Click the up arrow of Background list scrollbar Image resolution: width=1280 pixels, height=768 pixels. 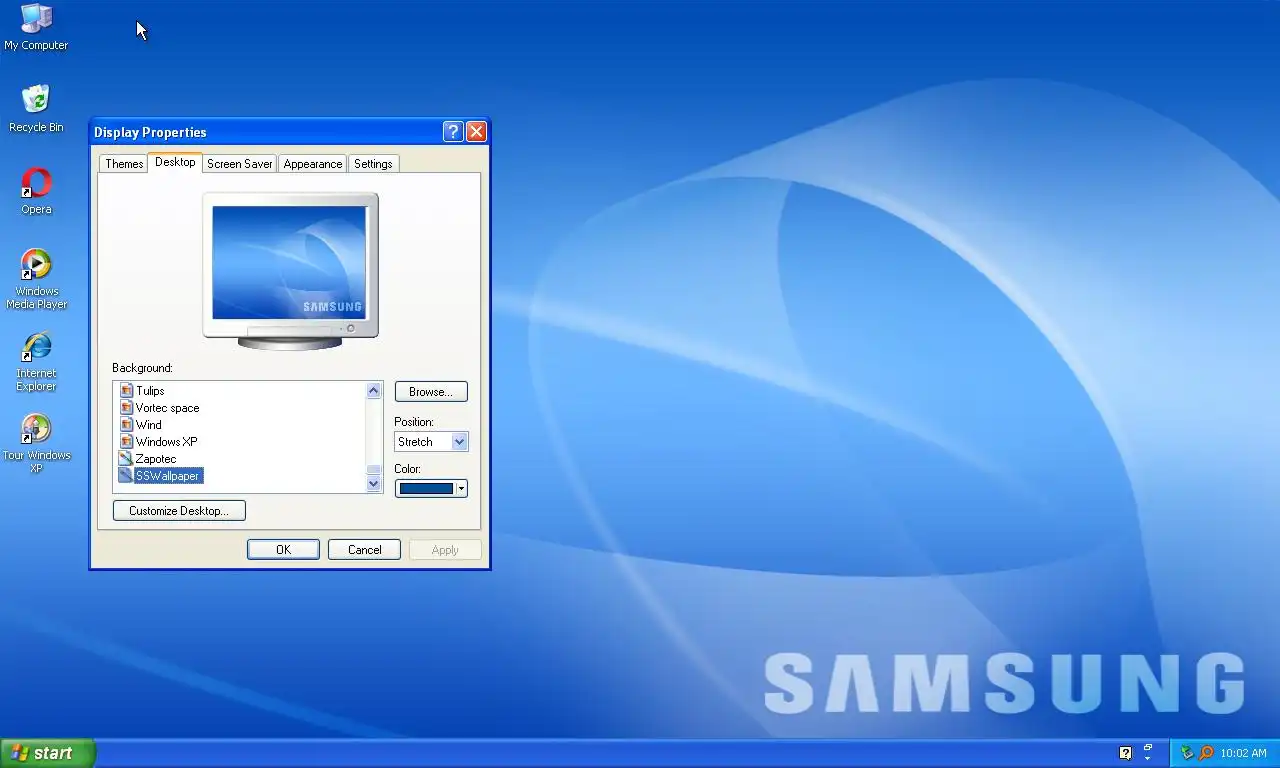(x=374, y=391)
